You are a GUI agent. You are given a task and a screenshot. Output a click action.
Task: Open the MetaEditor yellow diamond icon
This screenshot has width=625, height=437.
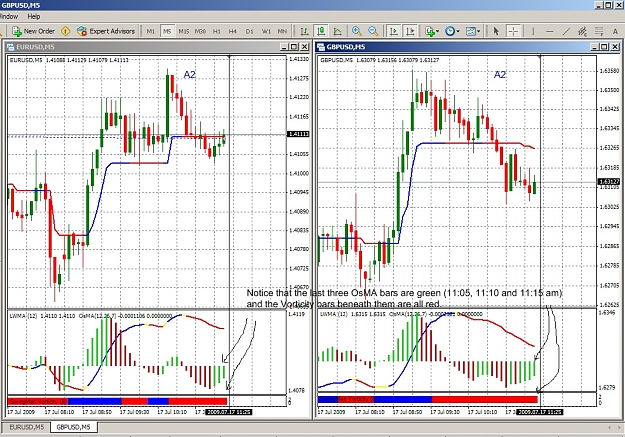[66, 31]
